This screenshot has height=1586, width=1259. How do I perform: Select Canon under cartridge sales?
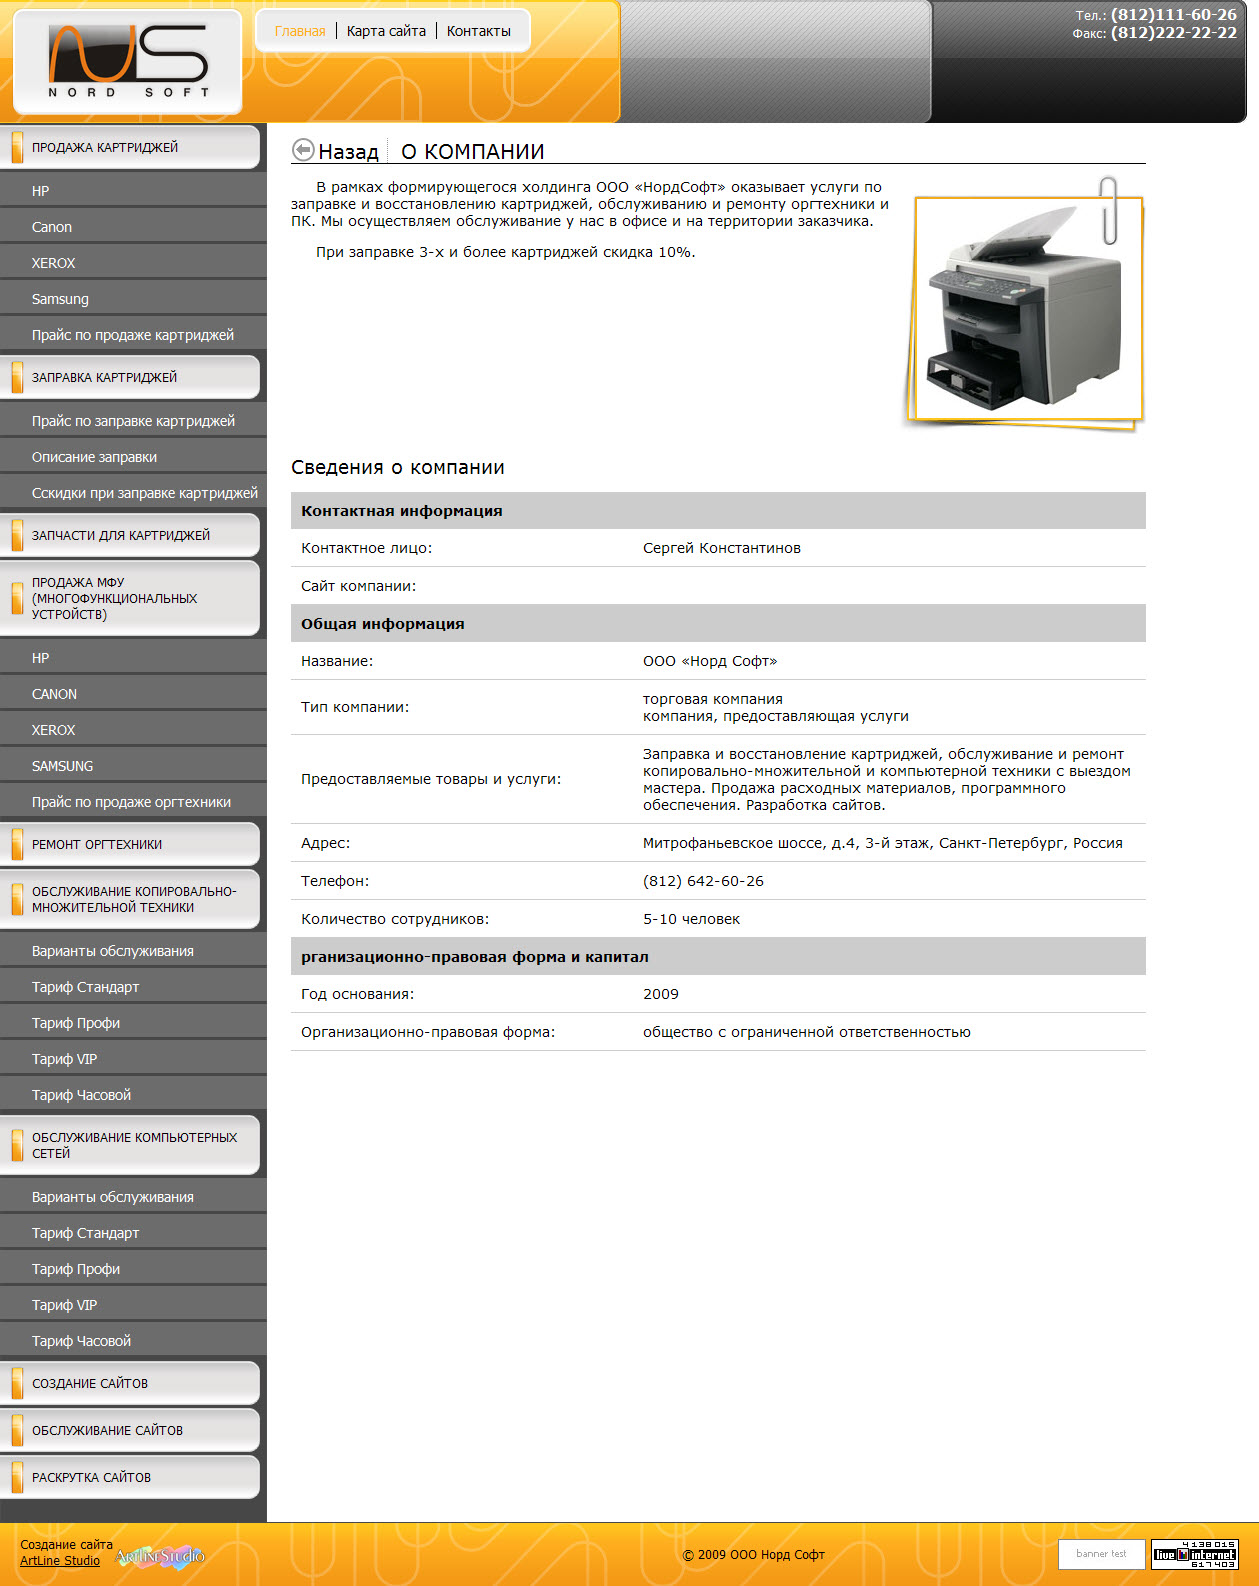133,227
